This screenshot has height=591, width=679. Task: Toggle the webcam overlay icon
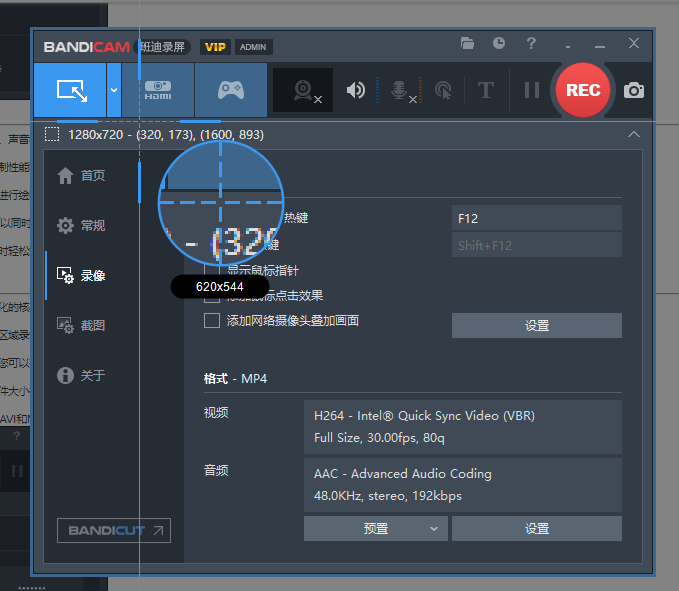pyautogui.click(x=303, y=90)
